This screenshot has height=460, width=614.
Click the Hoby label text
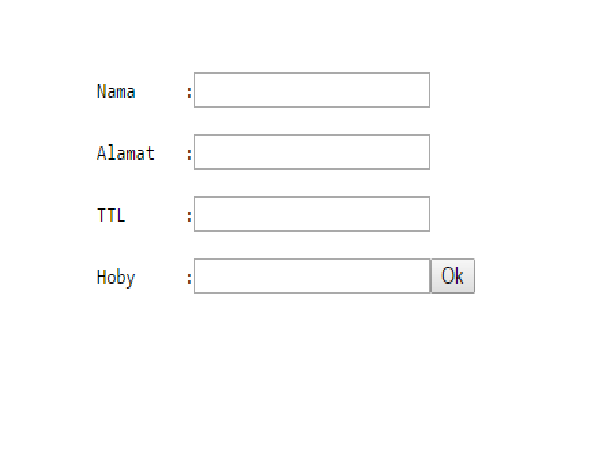point(116,278)
